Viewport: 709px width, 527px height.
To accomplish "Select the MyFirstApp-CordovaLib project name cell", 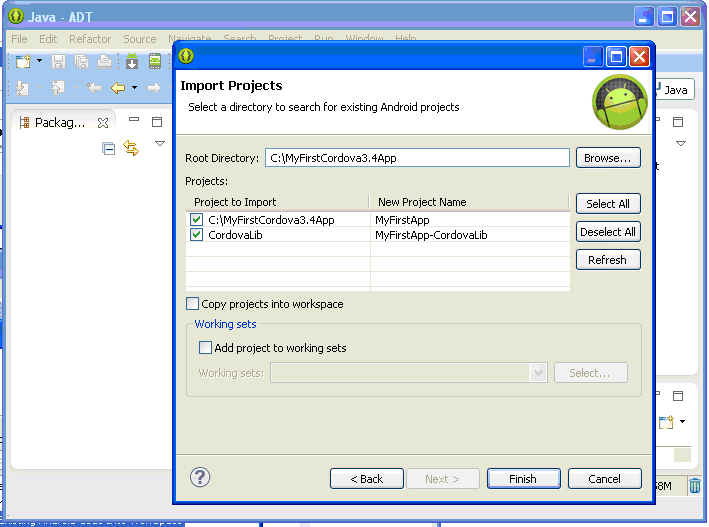I will [470, 235].
